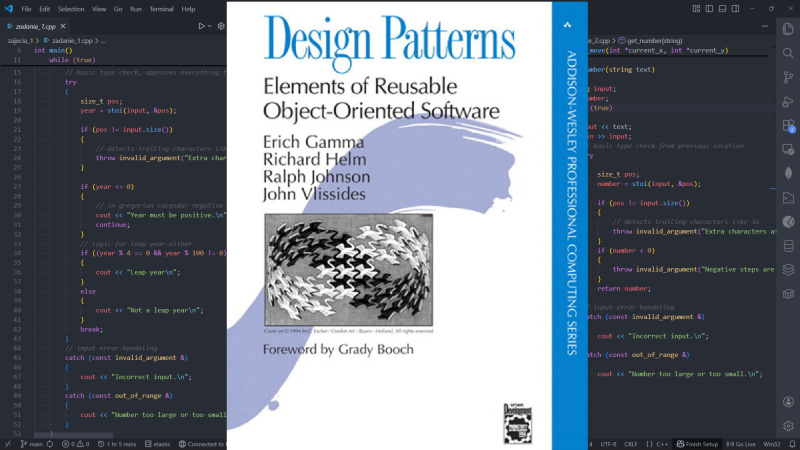This screenshot has width=800, height=450.
Task: Click the VS Code logo icon
Action: pos(9,9)
